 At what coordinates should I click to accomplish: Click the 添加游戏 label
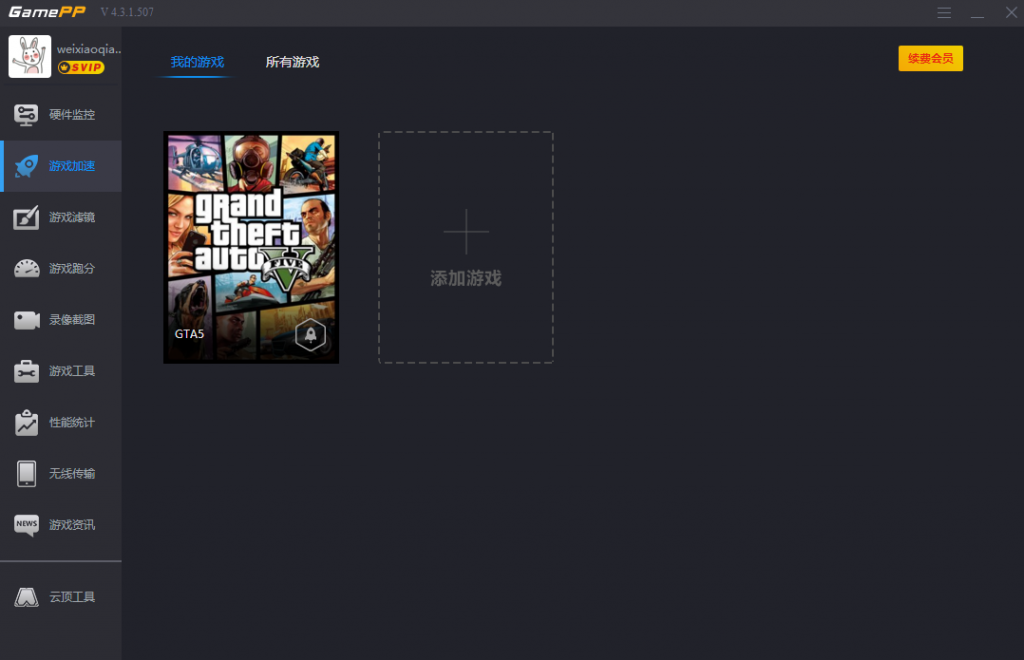pos(466,278)
